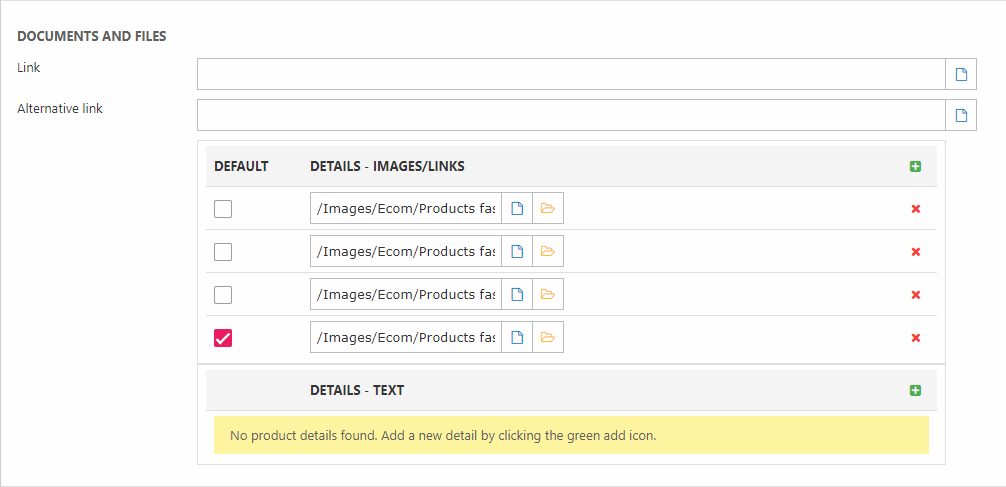Delete the first image detail row

(915, 209)
